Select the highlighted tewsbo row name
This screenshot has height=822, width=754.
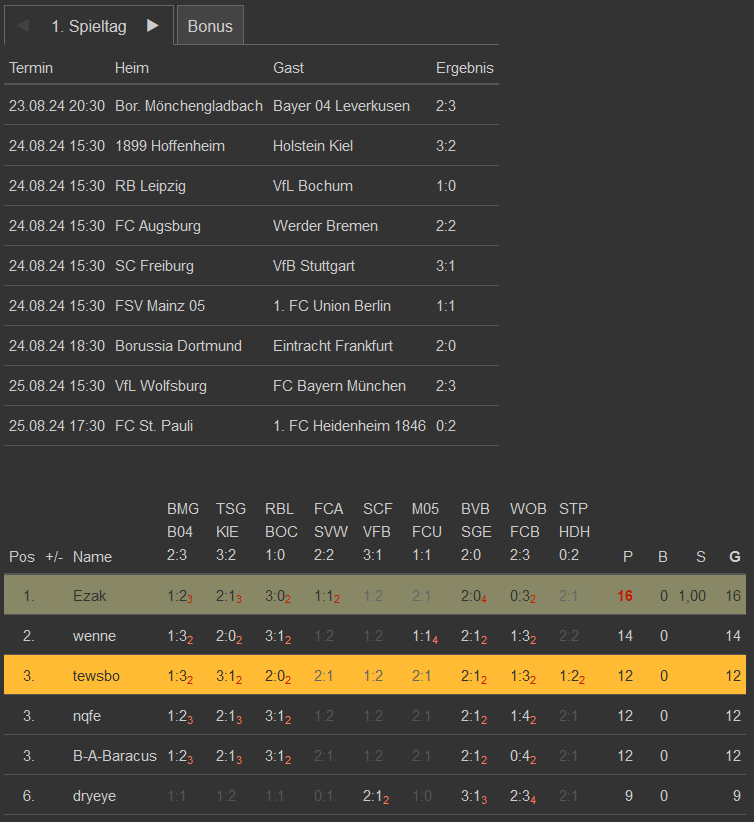(96, 676)
